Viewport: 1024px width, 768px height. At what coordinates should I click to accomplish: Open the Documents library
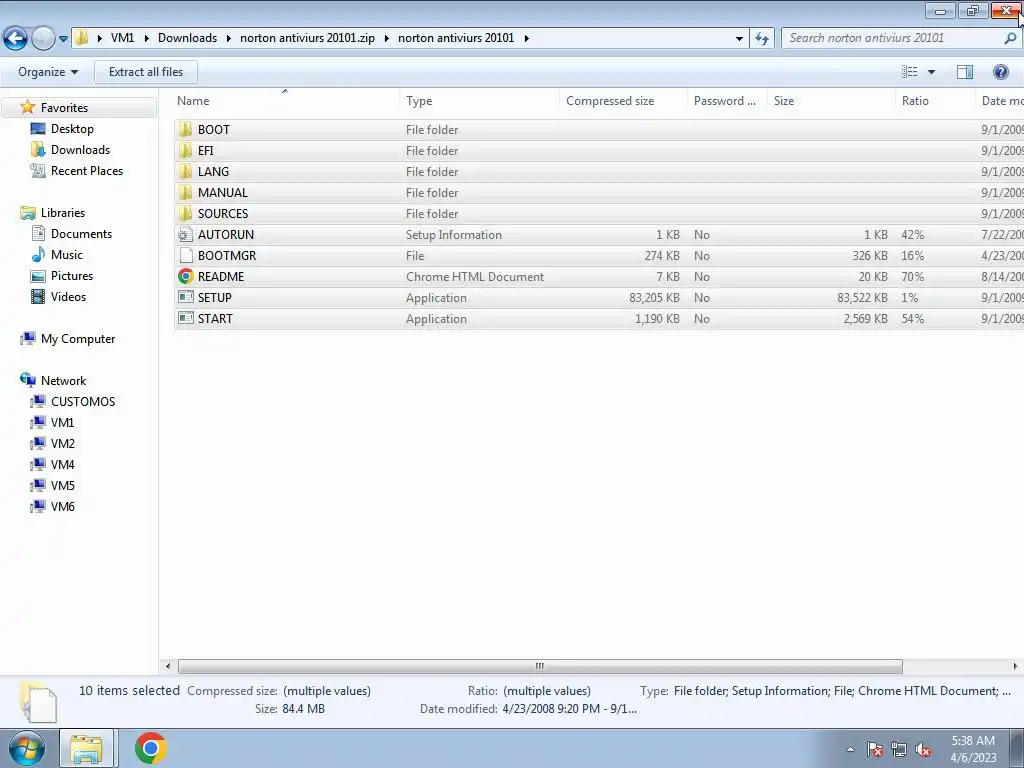point(81,234)
